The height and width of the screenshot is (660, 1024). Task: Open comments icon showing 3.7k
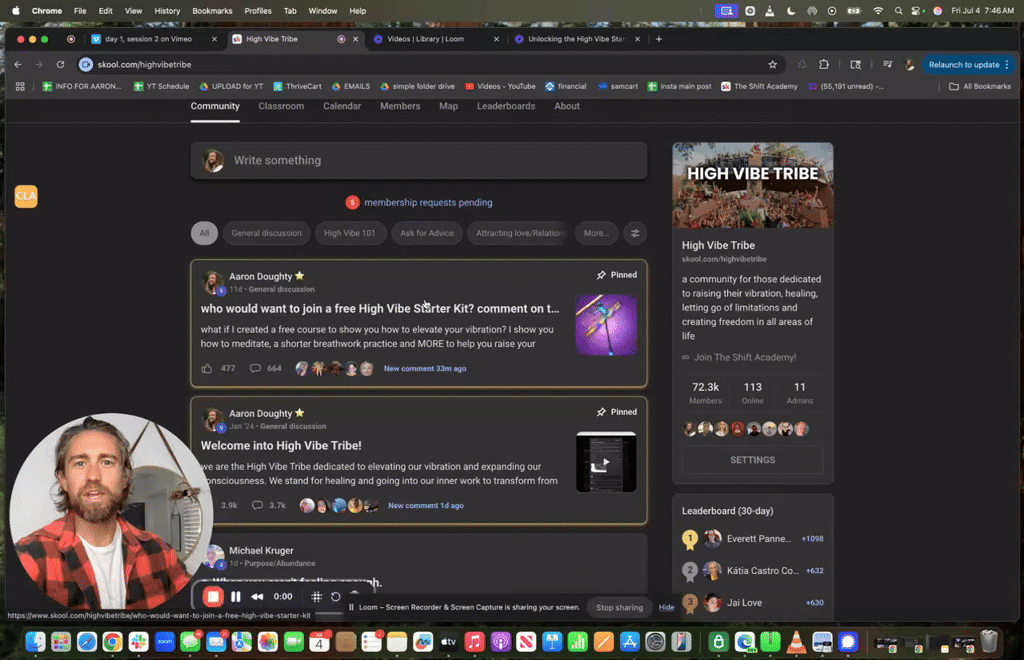(258, 505)
